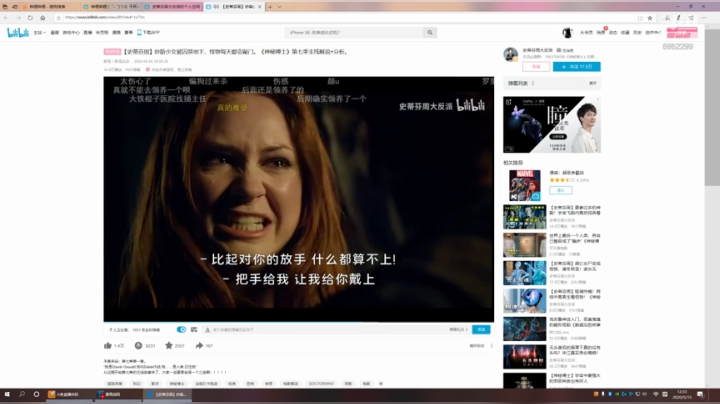Close the active browser tab
The image size is (720, 404).
259,7
